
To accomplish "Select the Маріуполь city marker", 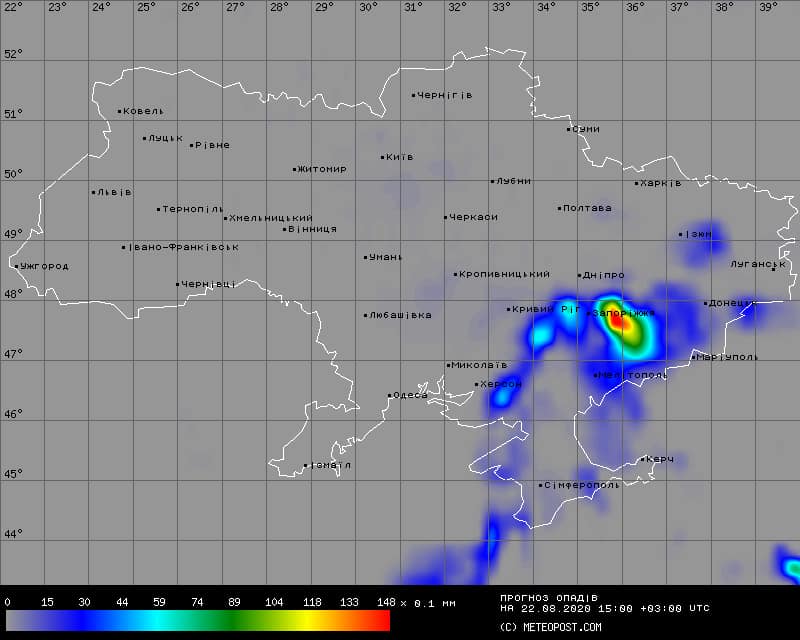I will pyautogui.click(x=693, y=357).
